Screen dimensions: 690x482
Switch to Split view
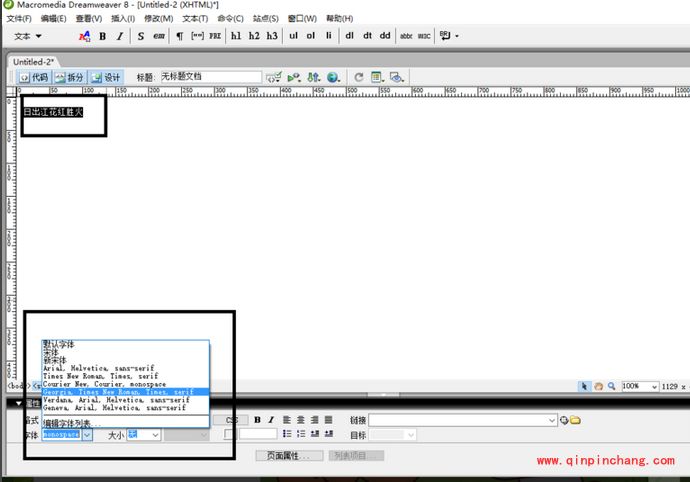[x=69, y=77]
